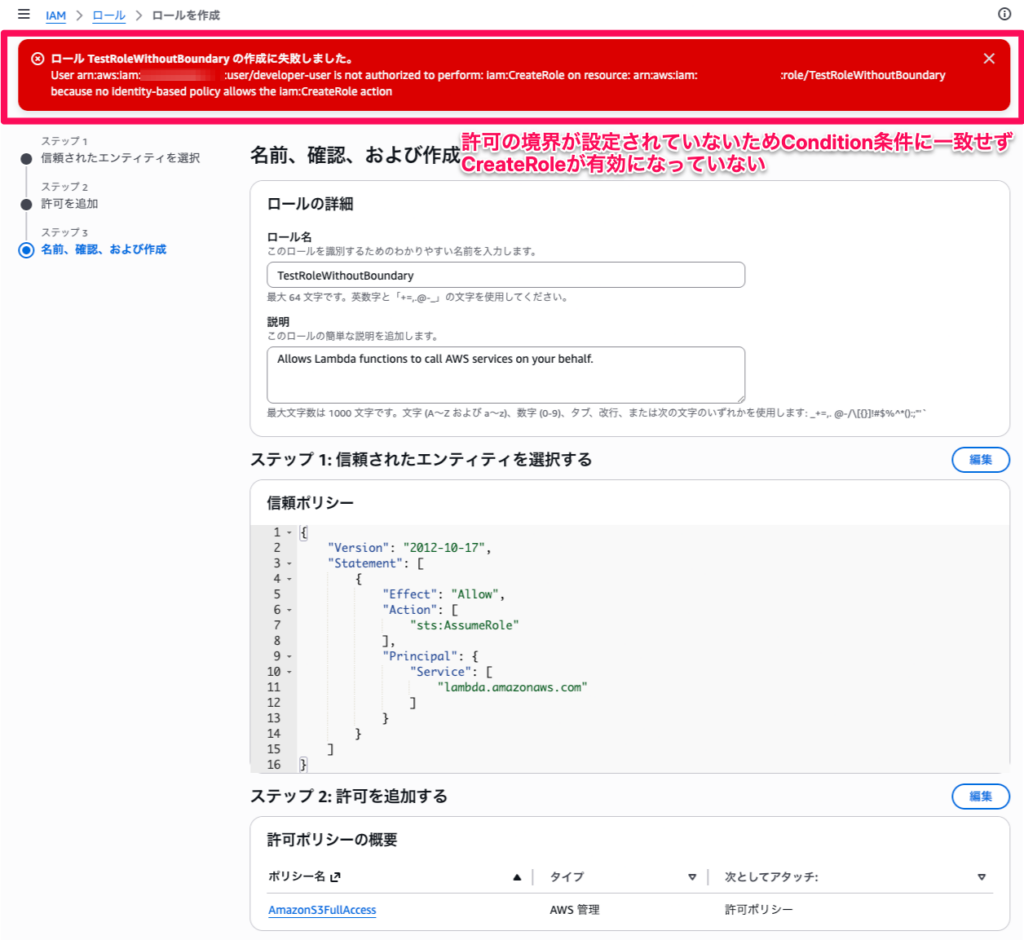The width and height of the screenshot is (1024, 940).
Task: Focus the ロール名 text field
Action: 505,275
